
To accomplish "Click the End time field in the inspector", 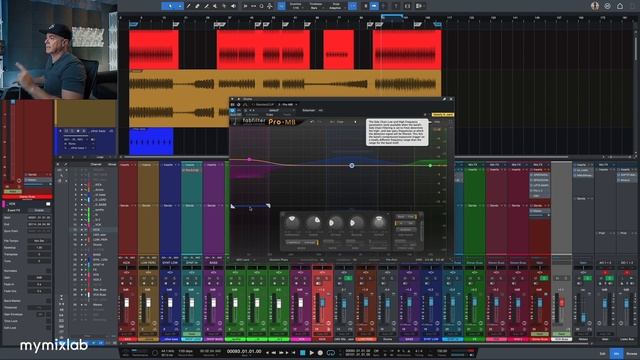I will point(39,224).
